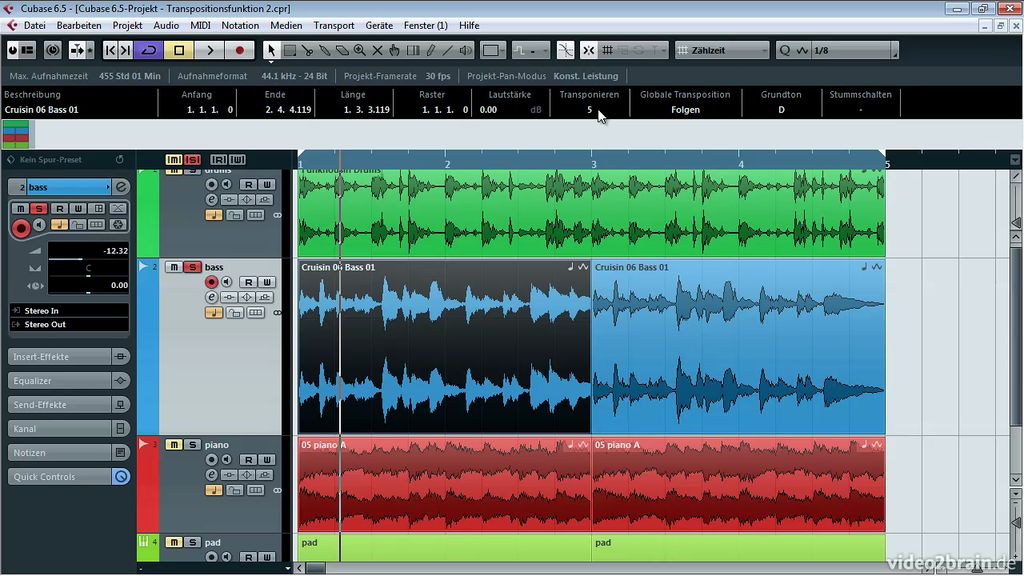Select the Erase tool

click(342, 50)
